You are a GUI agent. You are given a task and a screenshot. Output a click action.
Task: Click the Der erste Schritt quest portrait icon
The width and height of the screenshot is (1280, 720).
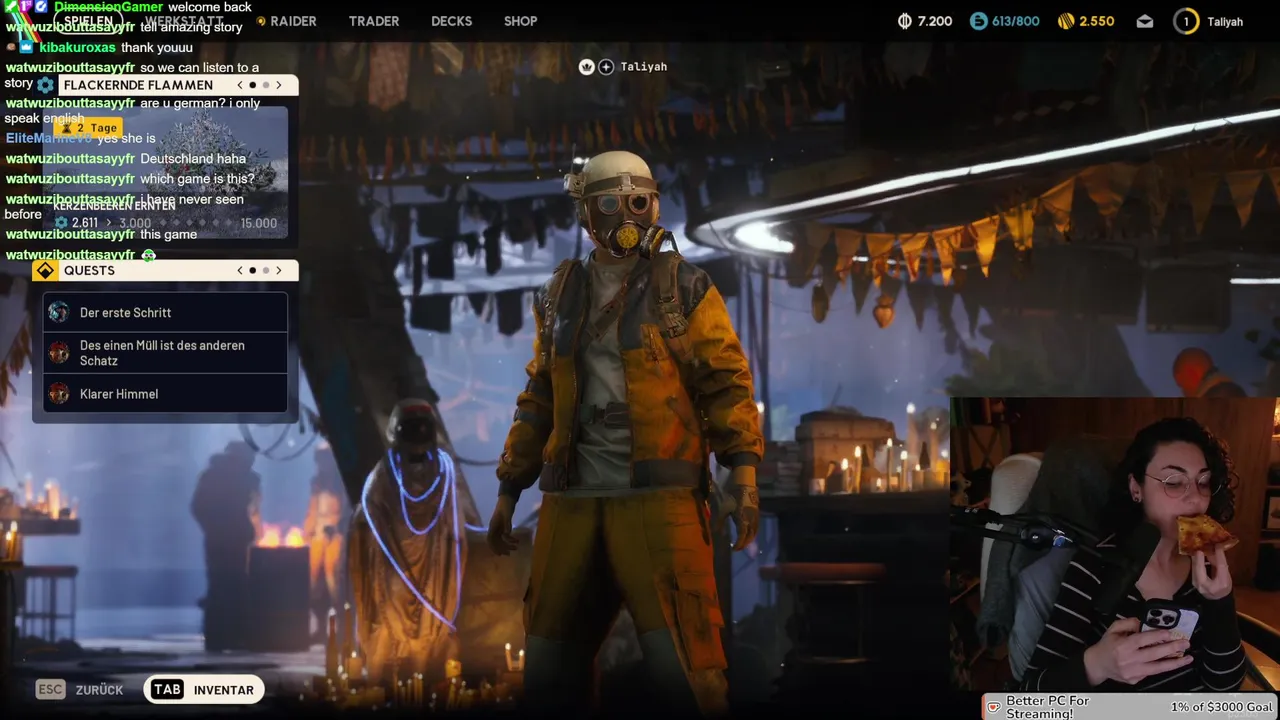tap(59, 313)
